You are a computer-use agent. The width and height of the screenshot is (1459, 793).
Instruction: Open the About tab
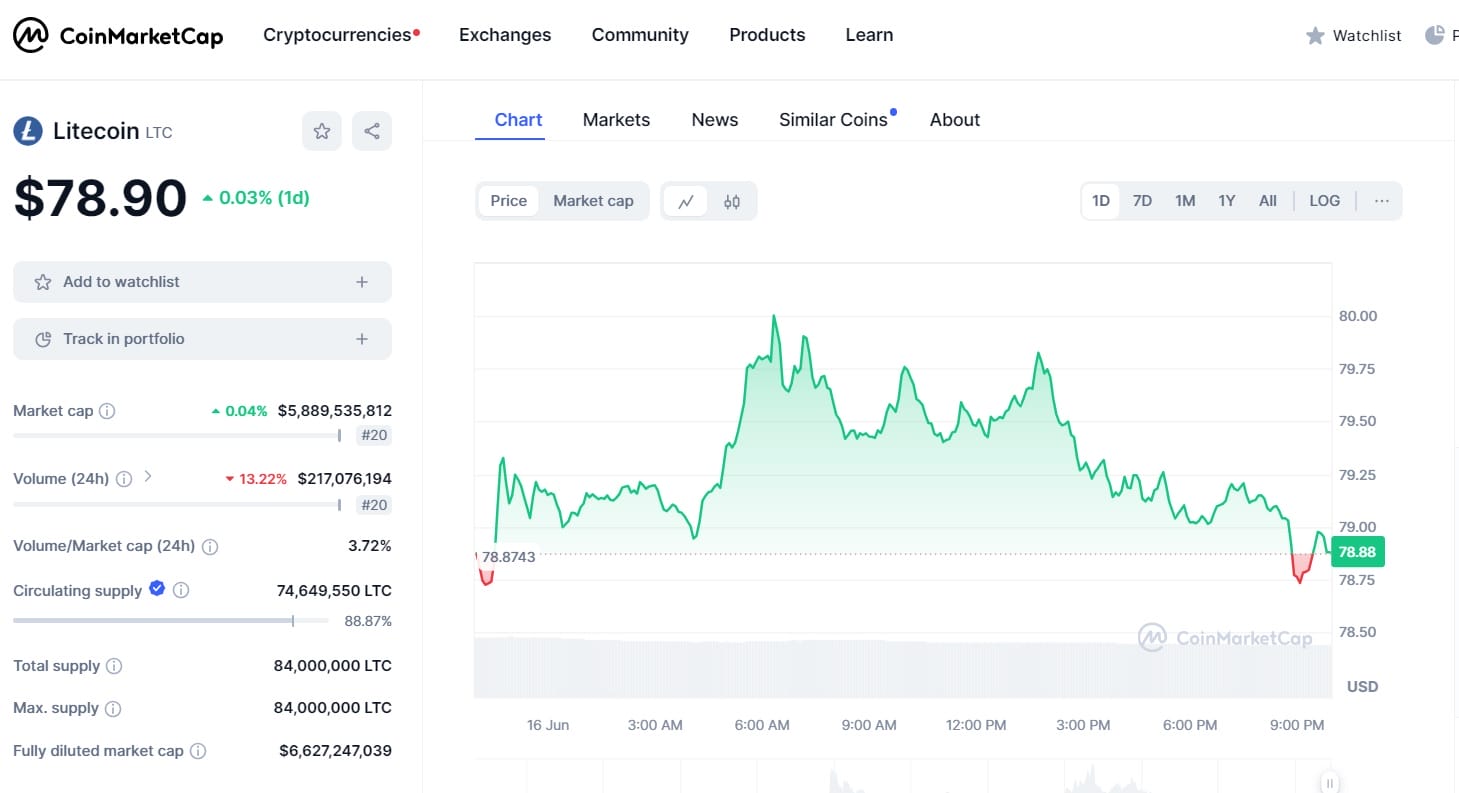[955, 120]
